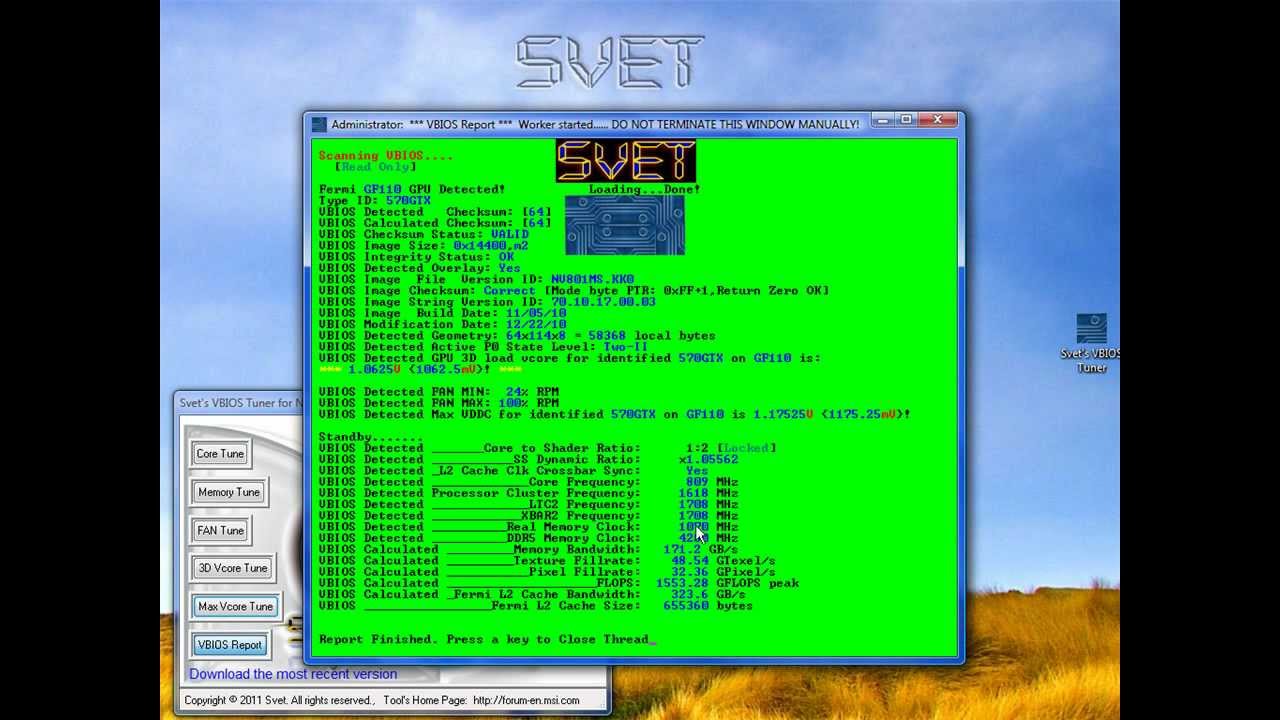Click the 'Fermi L2 Cache Size' line

tap(536, 605)
